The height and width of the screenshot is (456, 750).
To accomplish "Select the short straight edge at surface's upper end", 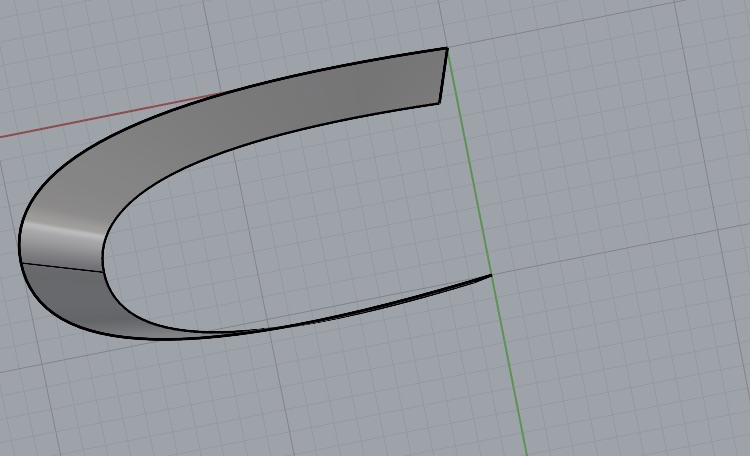I will [443, 75].
